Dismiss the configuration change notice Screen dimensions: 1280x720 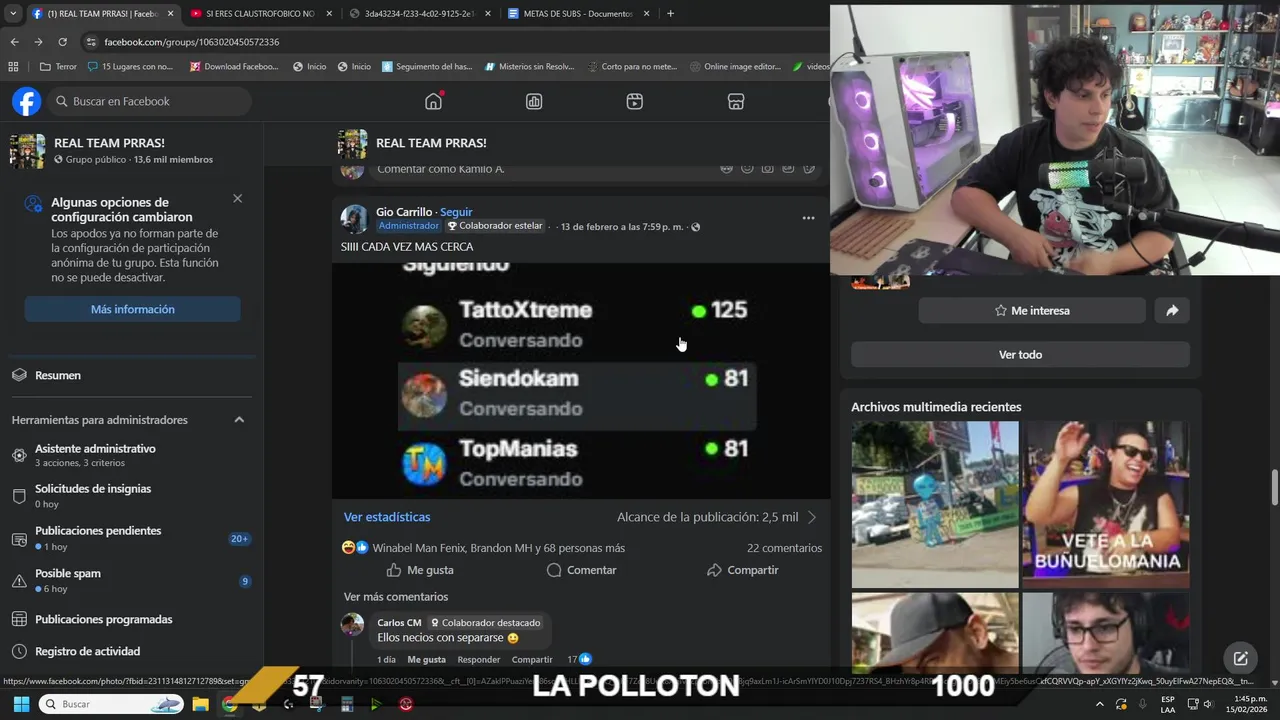[237, 198]
